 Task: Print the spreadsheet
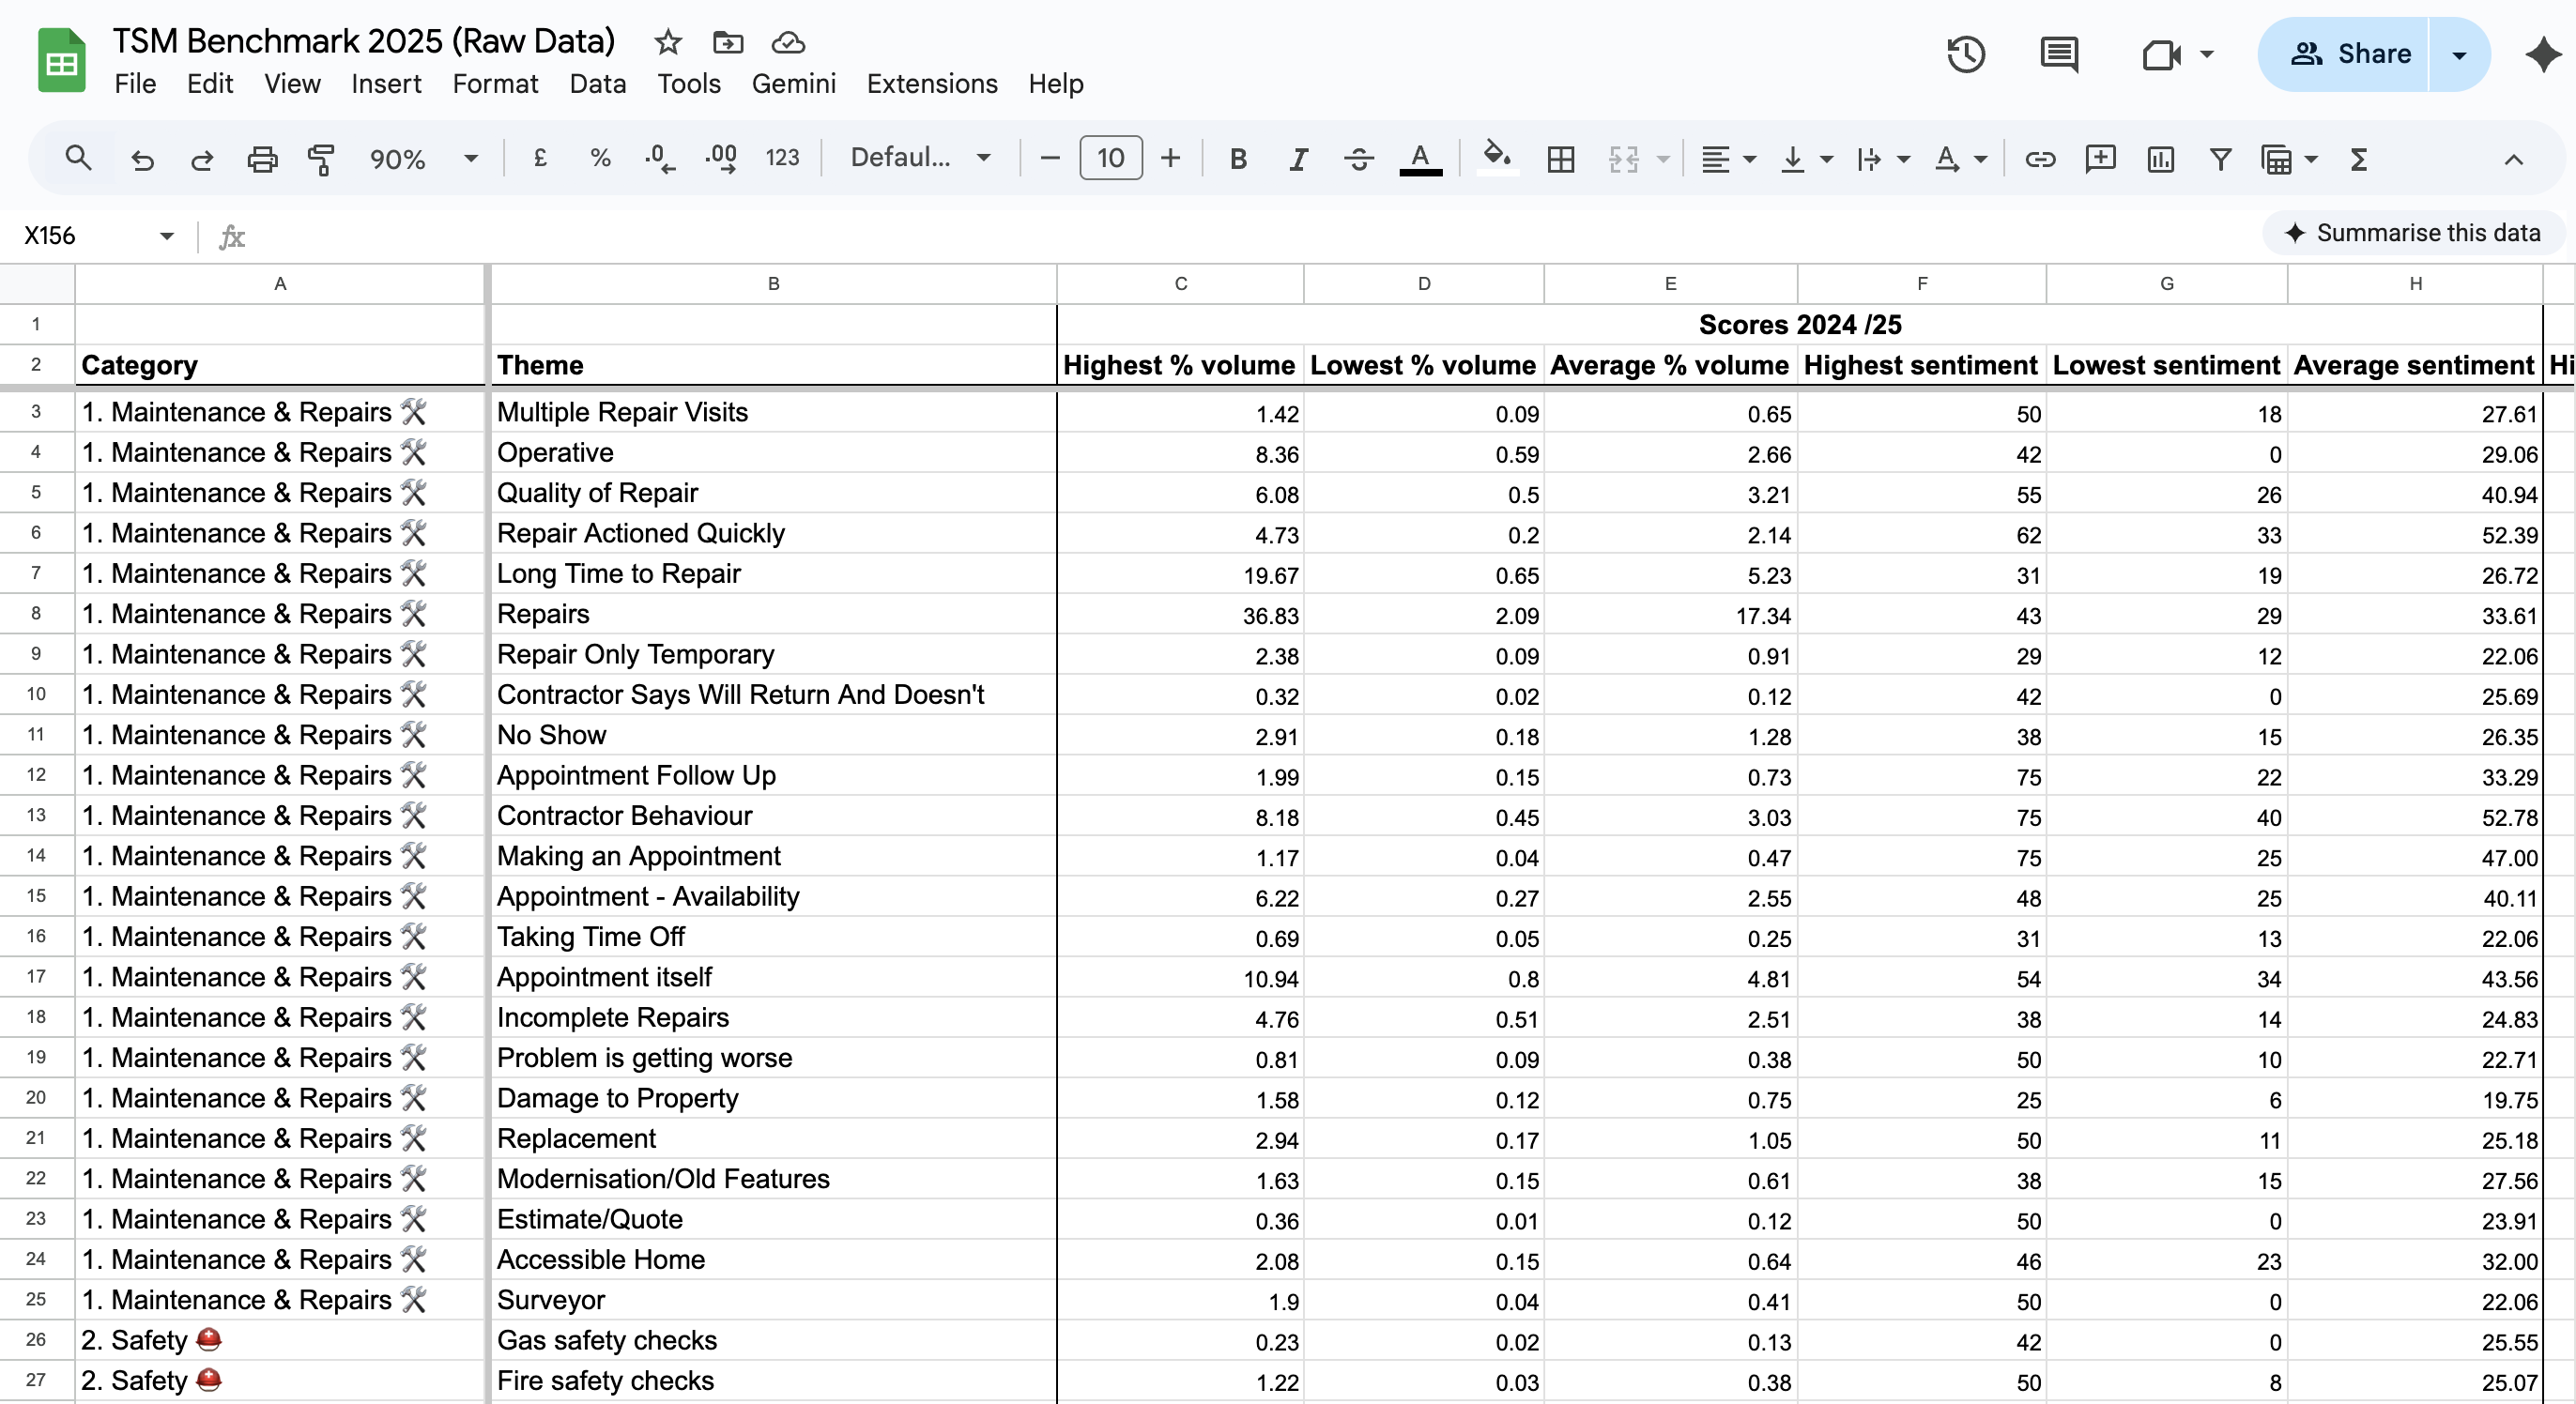[261, 158]
